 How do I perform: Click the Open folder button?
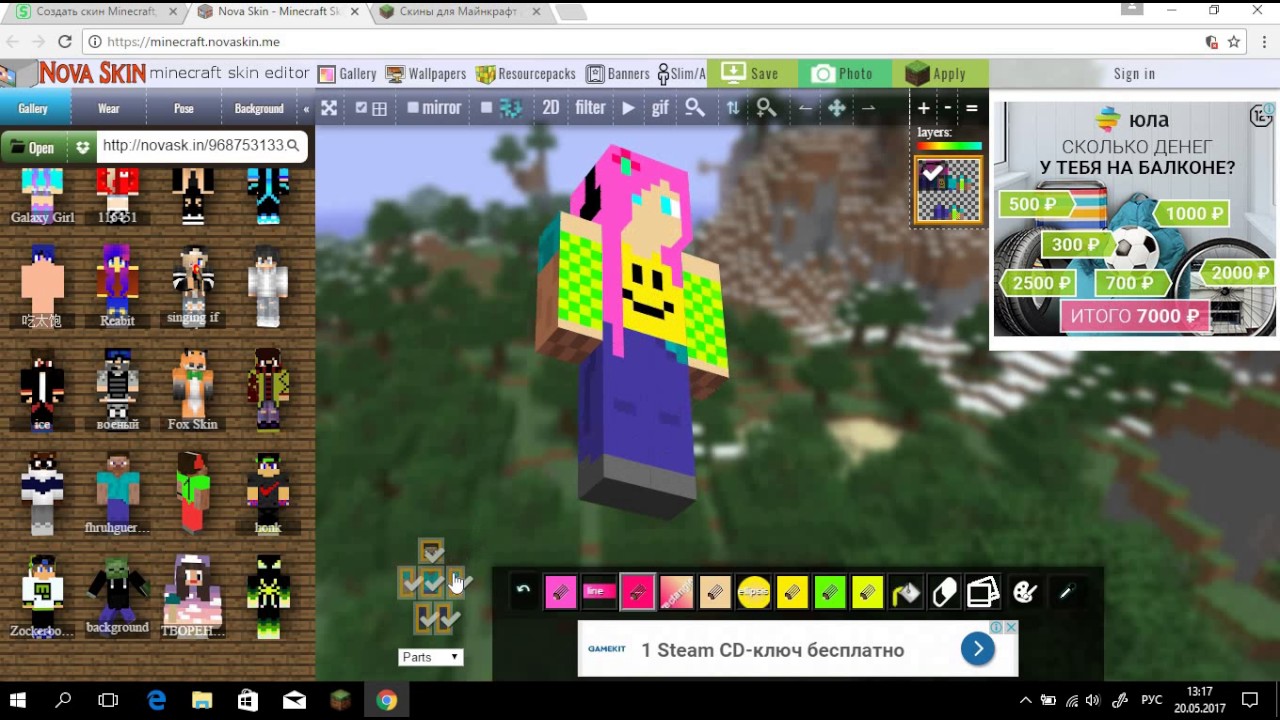click(32, 147)
